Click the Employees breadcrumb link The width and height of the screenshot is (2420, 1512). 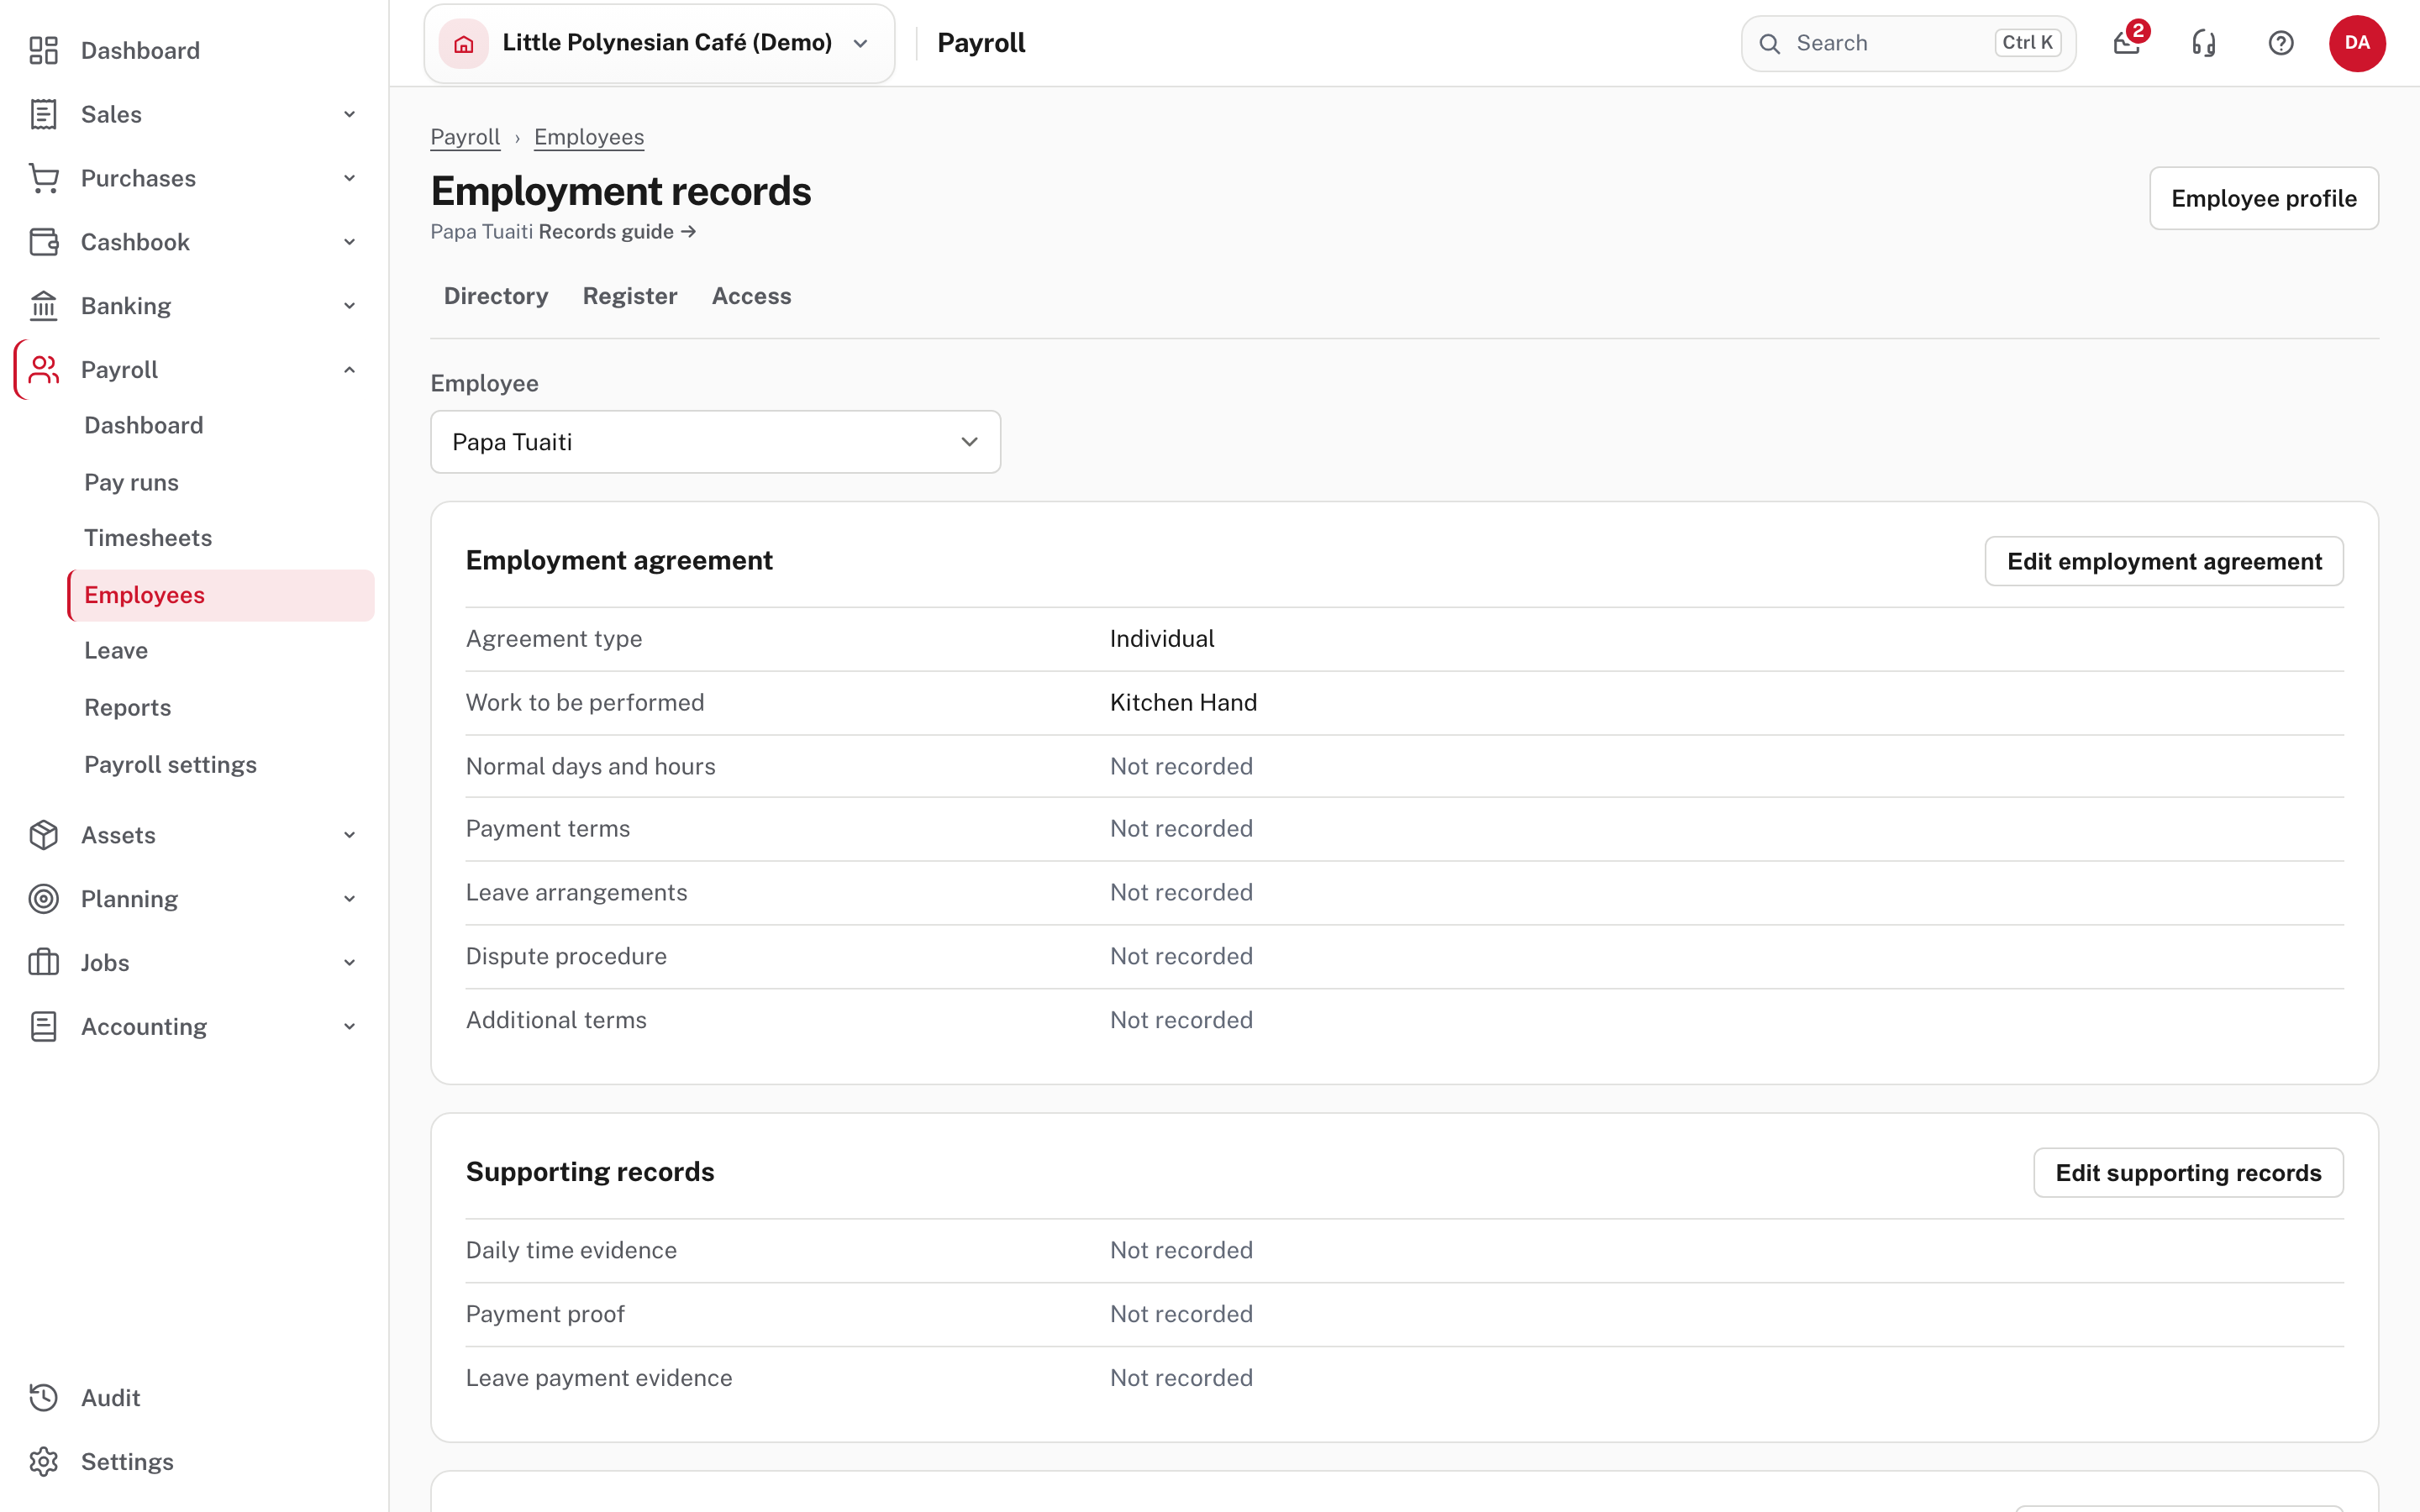click(589, 137)
